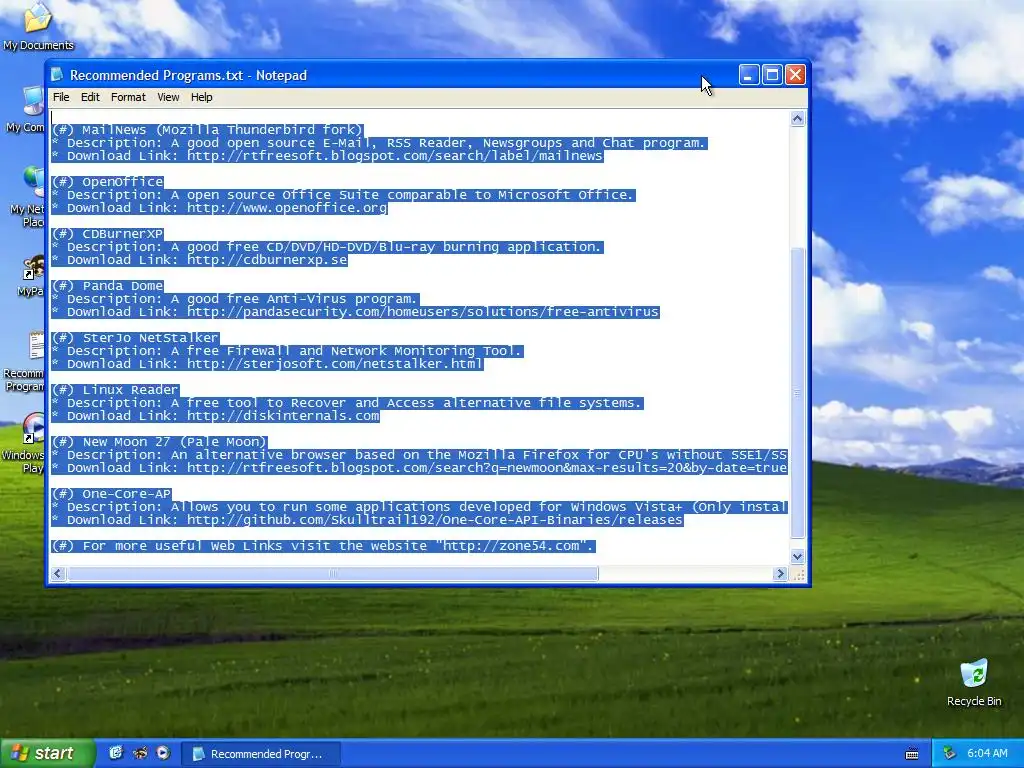Click the "http://diskinternals.com" download line
1024x768 pixels.
coord(216,416)
